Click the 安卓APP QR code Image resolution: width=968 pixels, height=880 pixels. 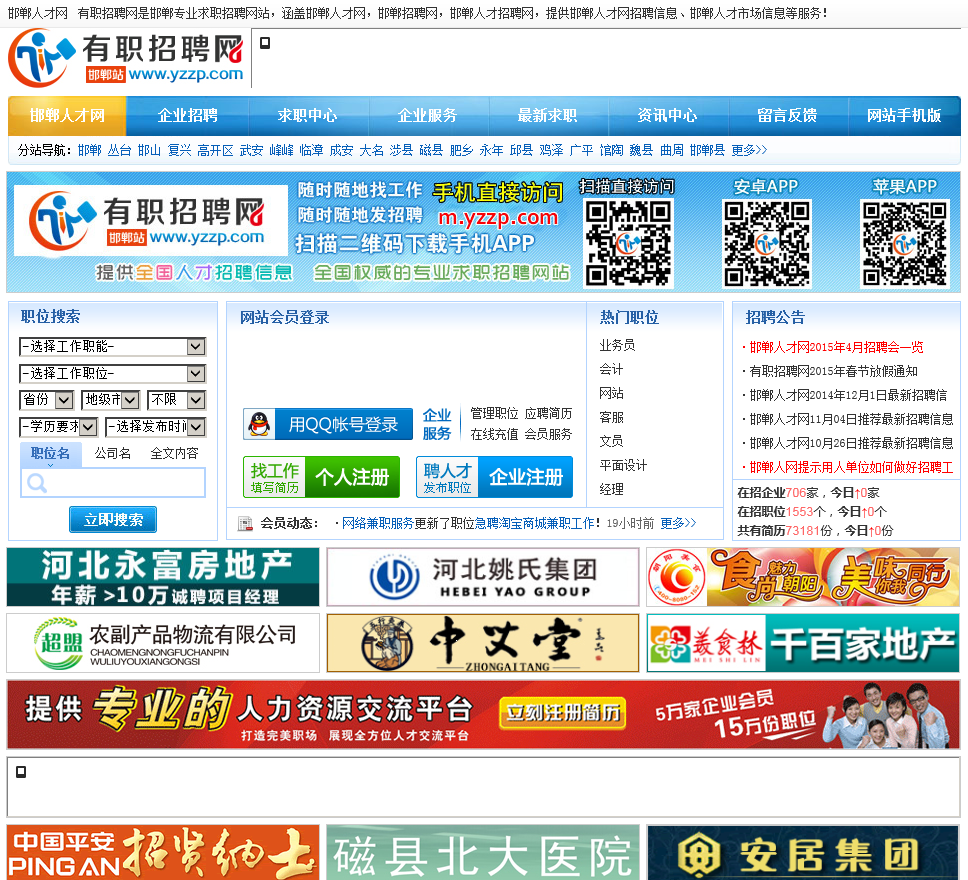[767, 243]
